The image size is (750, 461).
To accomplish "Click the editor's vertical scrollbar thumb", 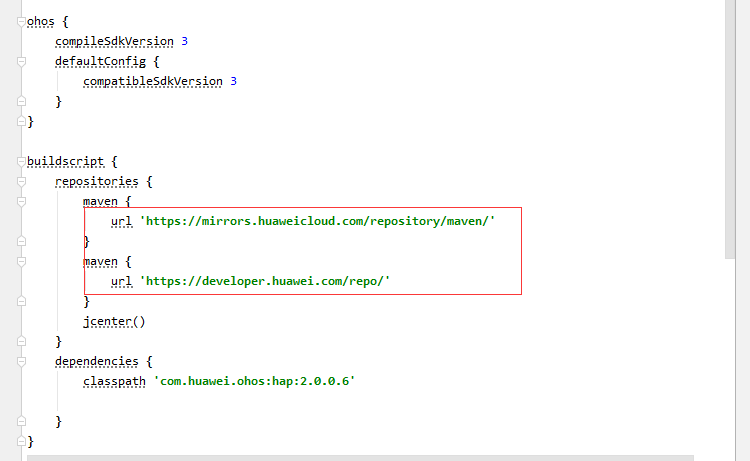I will [730, 129].
